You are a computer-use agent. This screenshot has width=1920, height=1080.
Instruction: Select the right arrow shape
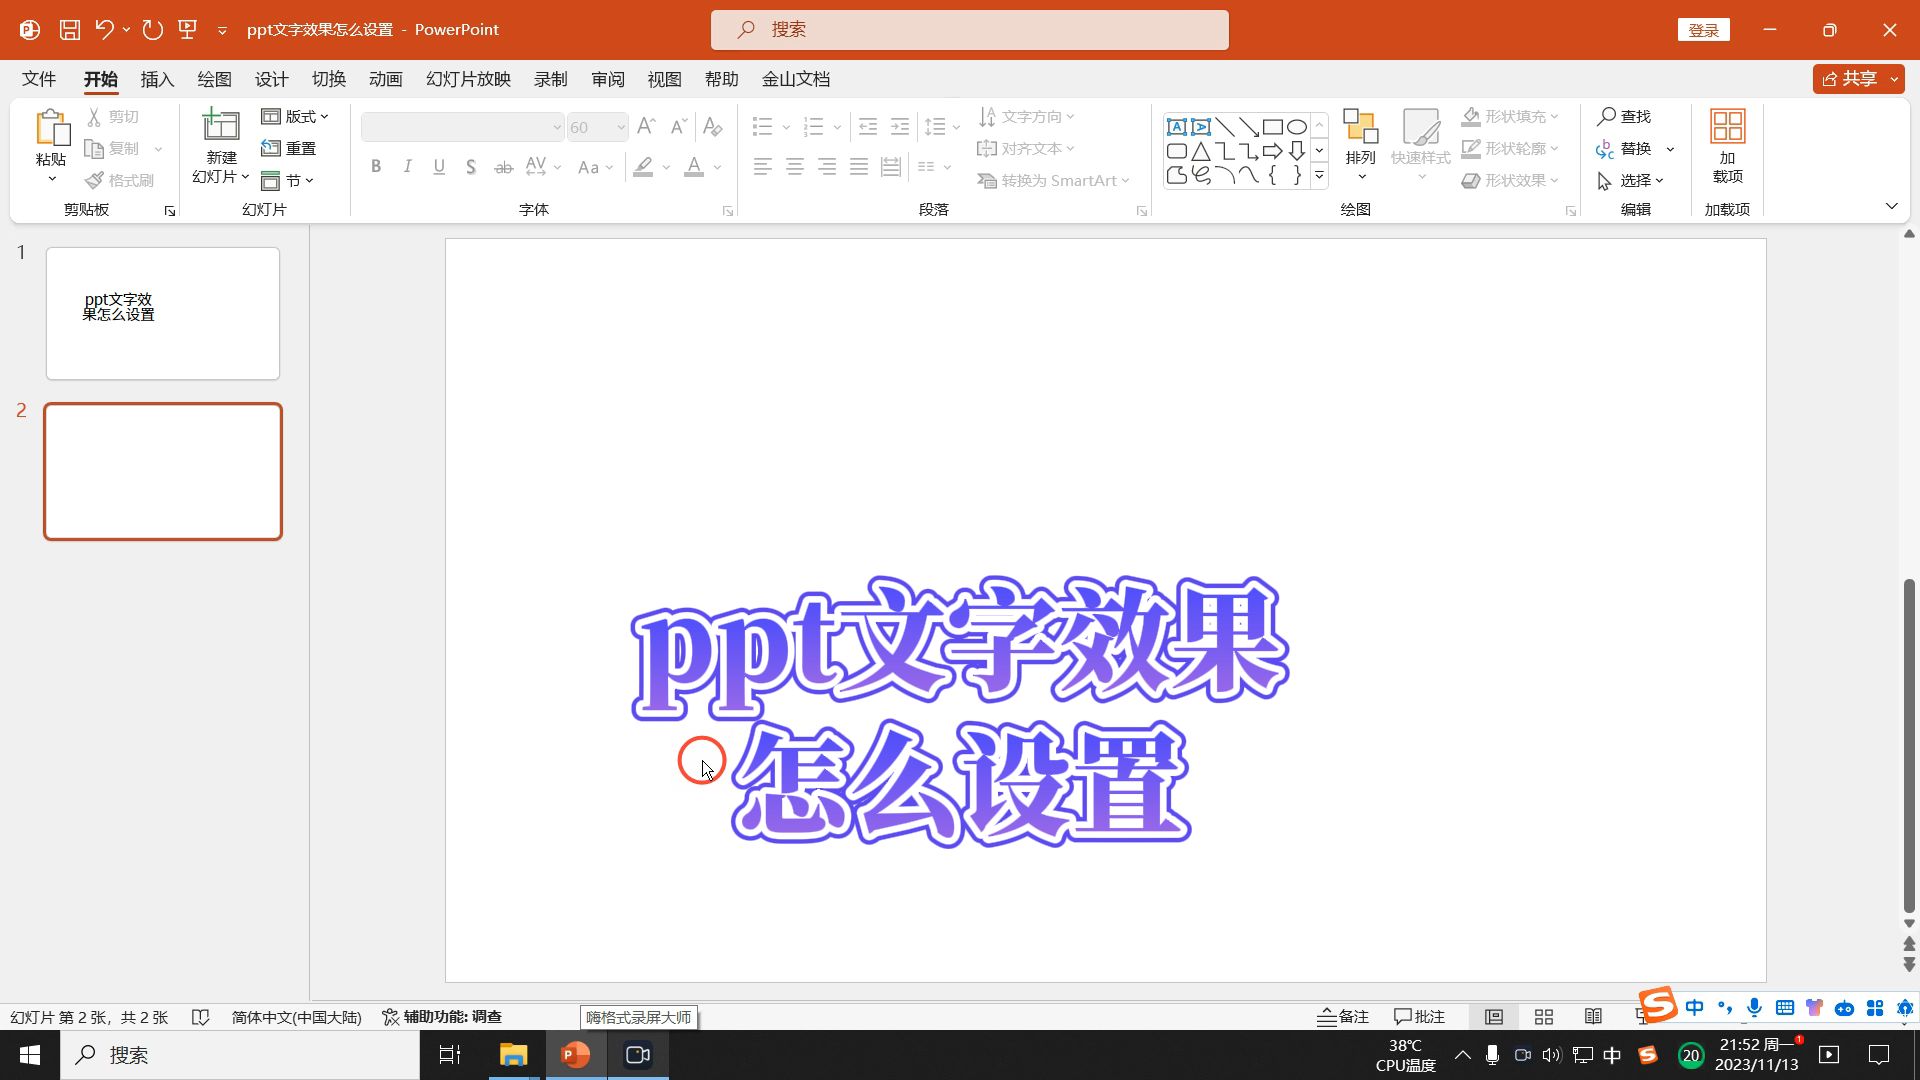click(1272, 151)
